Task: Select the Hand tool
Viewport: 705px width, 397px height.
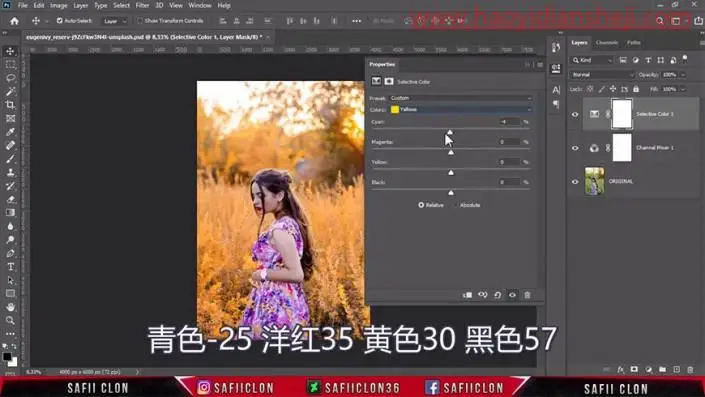Action: tap(10, 307)
